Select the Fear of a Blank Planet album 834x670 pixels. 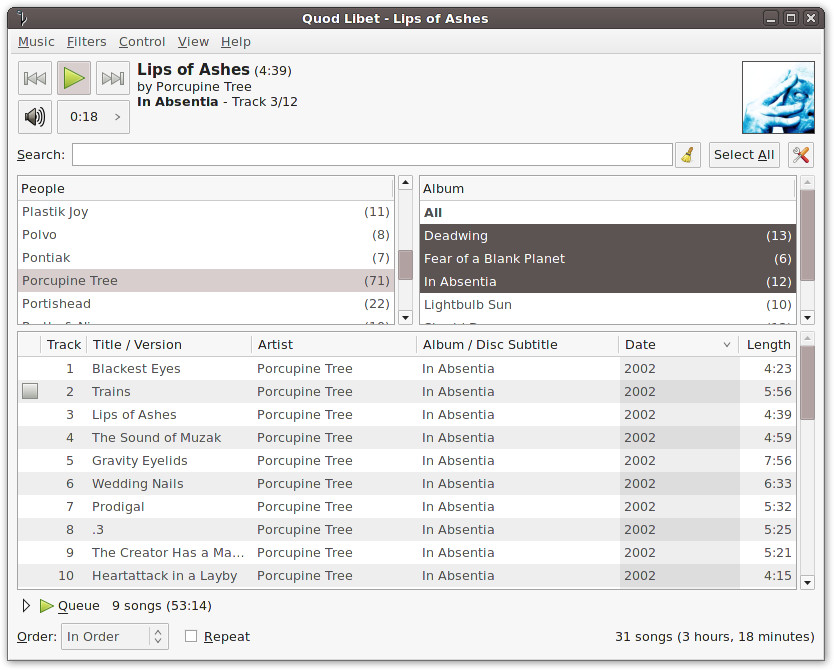pyautogui.click(x=608, y=258)
